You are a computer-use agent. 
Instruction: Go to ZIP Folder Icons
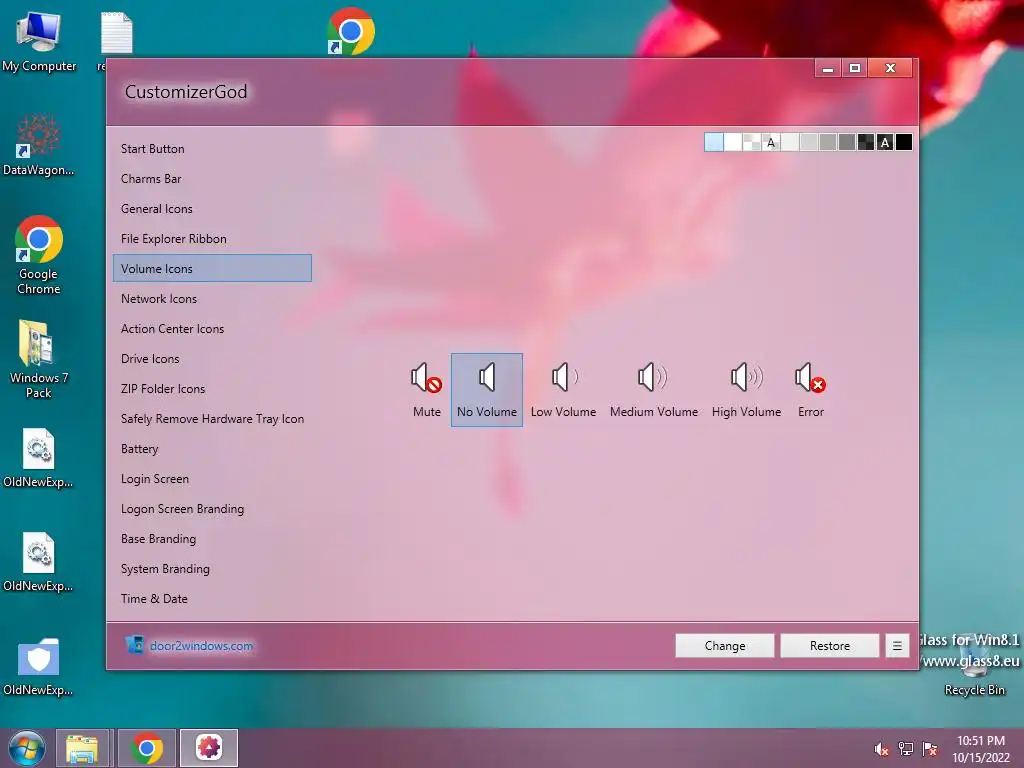[x=212, y=389]
